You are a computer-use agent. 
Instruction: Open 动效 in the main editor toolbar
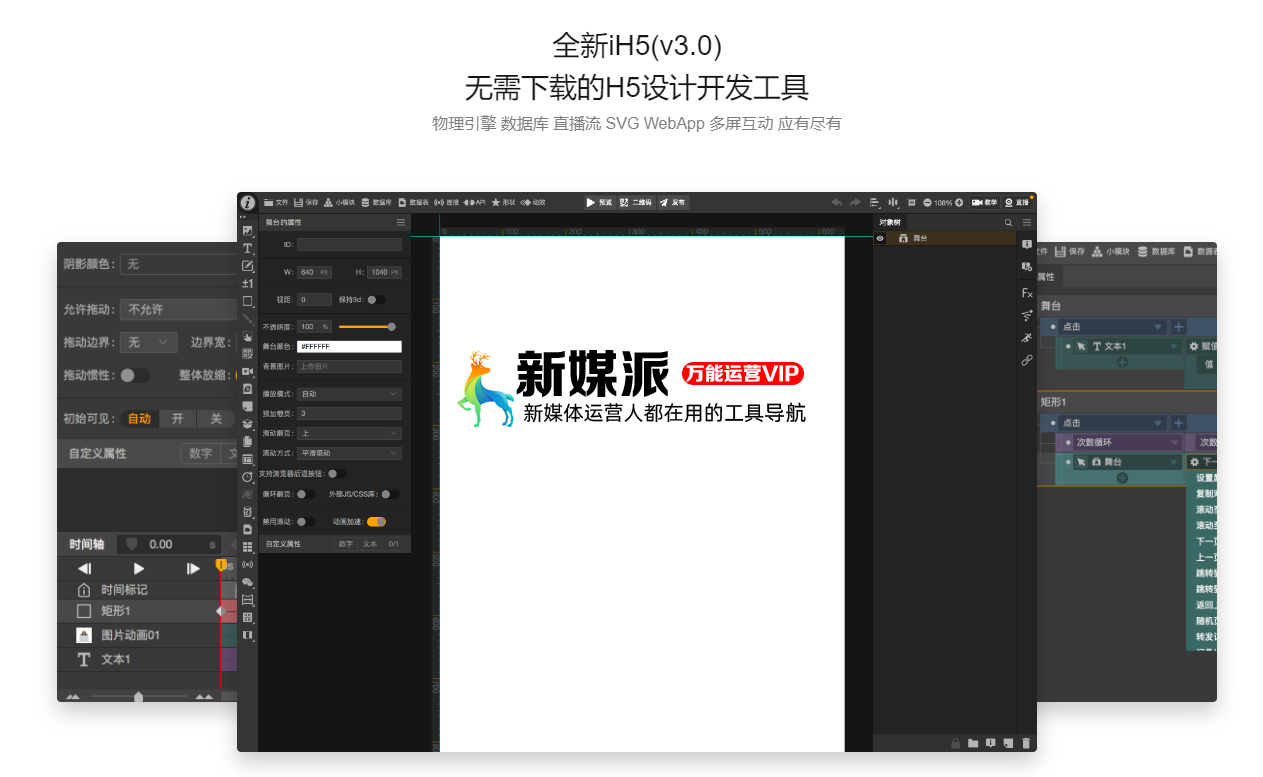click(x=533, y=202)
